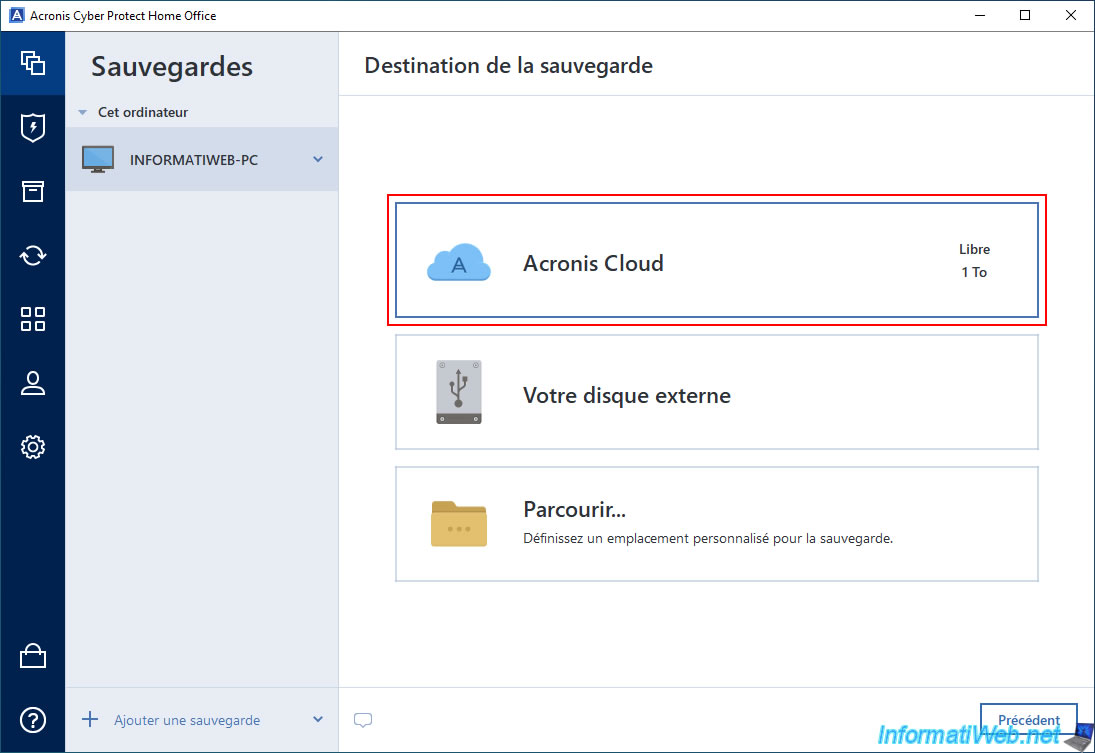Click Ajouter une sauvegarde link

187,720
